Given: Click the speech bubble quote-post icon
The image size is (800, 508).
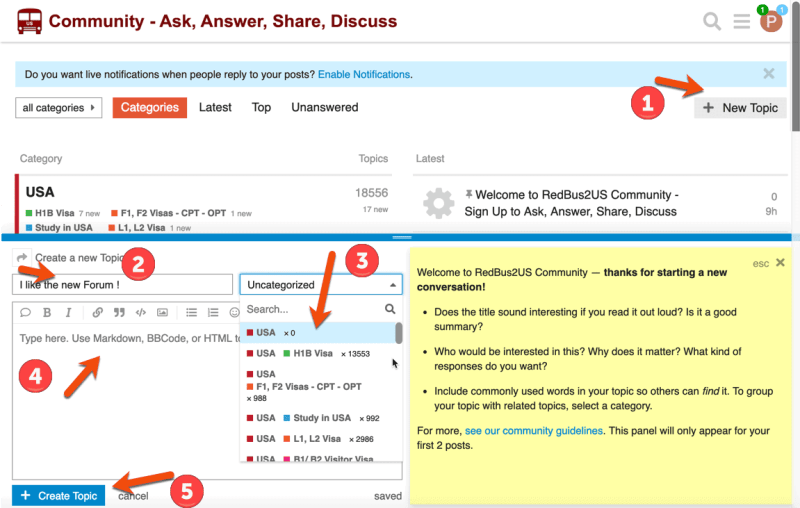Looking at the screenshot, I should click(25, 313).
